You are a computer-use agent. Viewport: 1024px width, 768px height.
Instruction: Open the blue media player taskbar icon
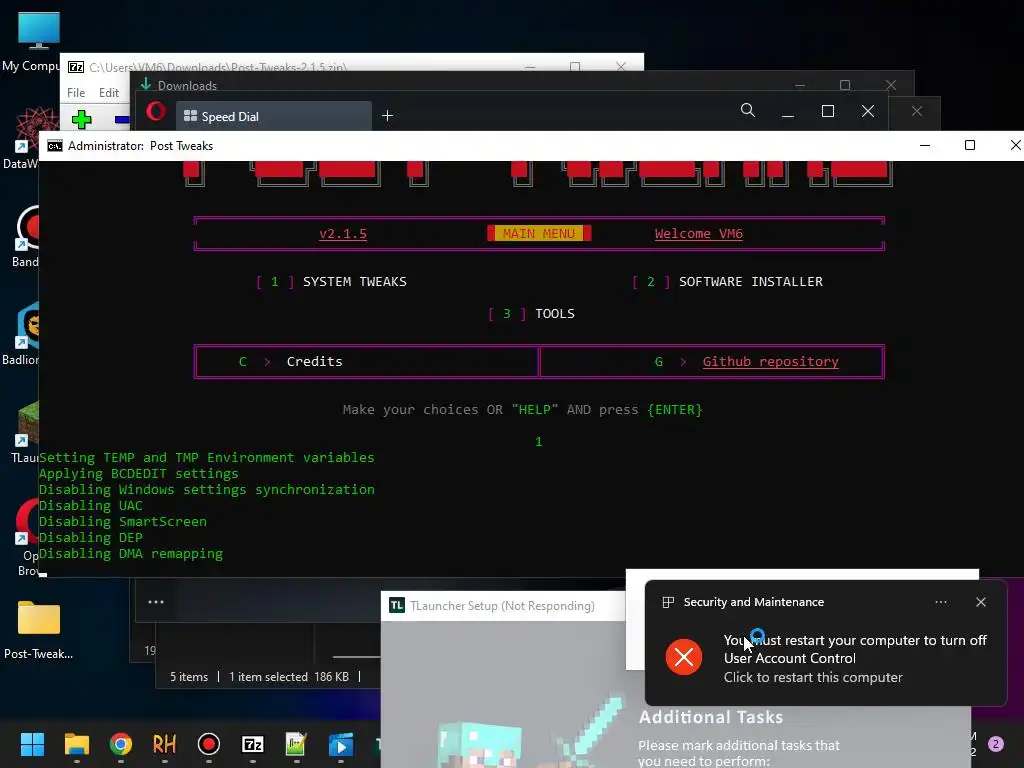tap(340, 744)
